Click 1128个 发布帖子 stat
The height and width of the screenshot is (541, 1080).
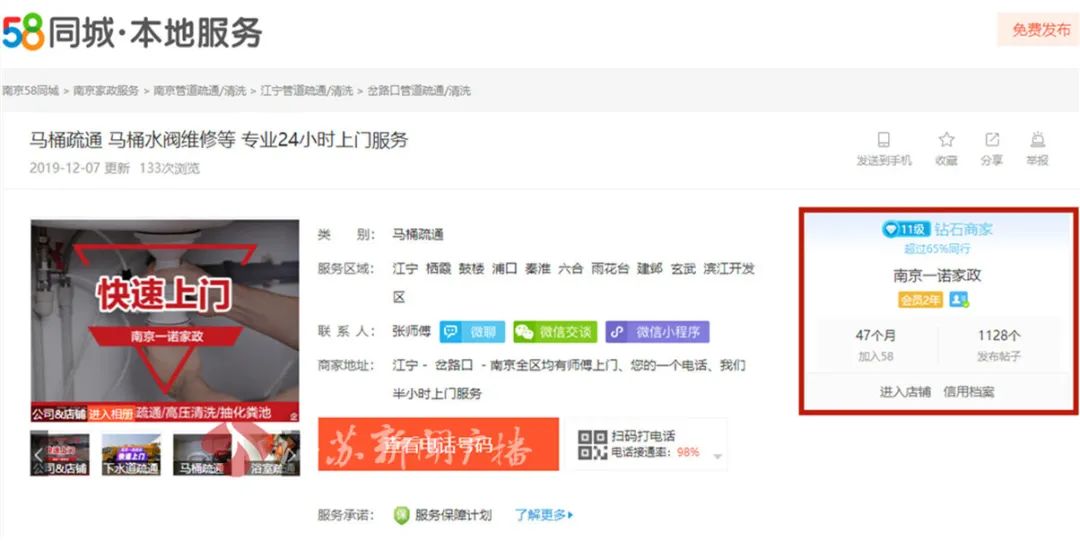(999, 345)
